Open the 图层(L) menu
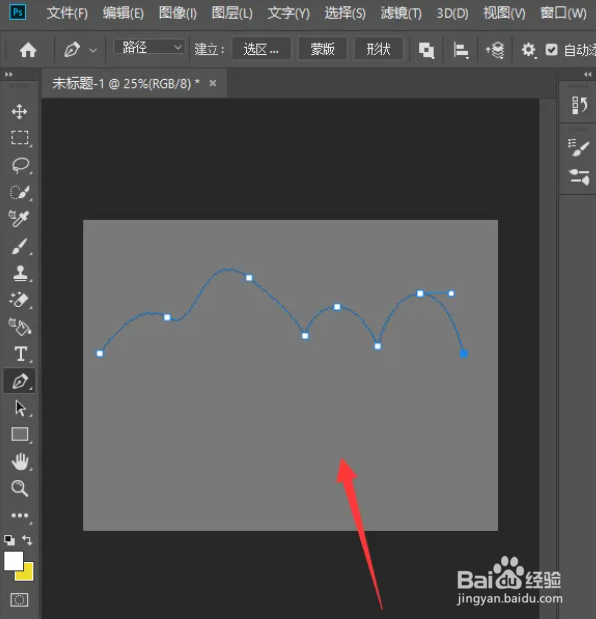Screen dimensions: 596x619 click(232, 13)
